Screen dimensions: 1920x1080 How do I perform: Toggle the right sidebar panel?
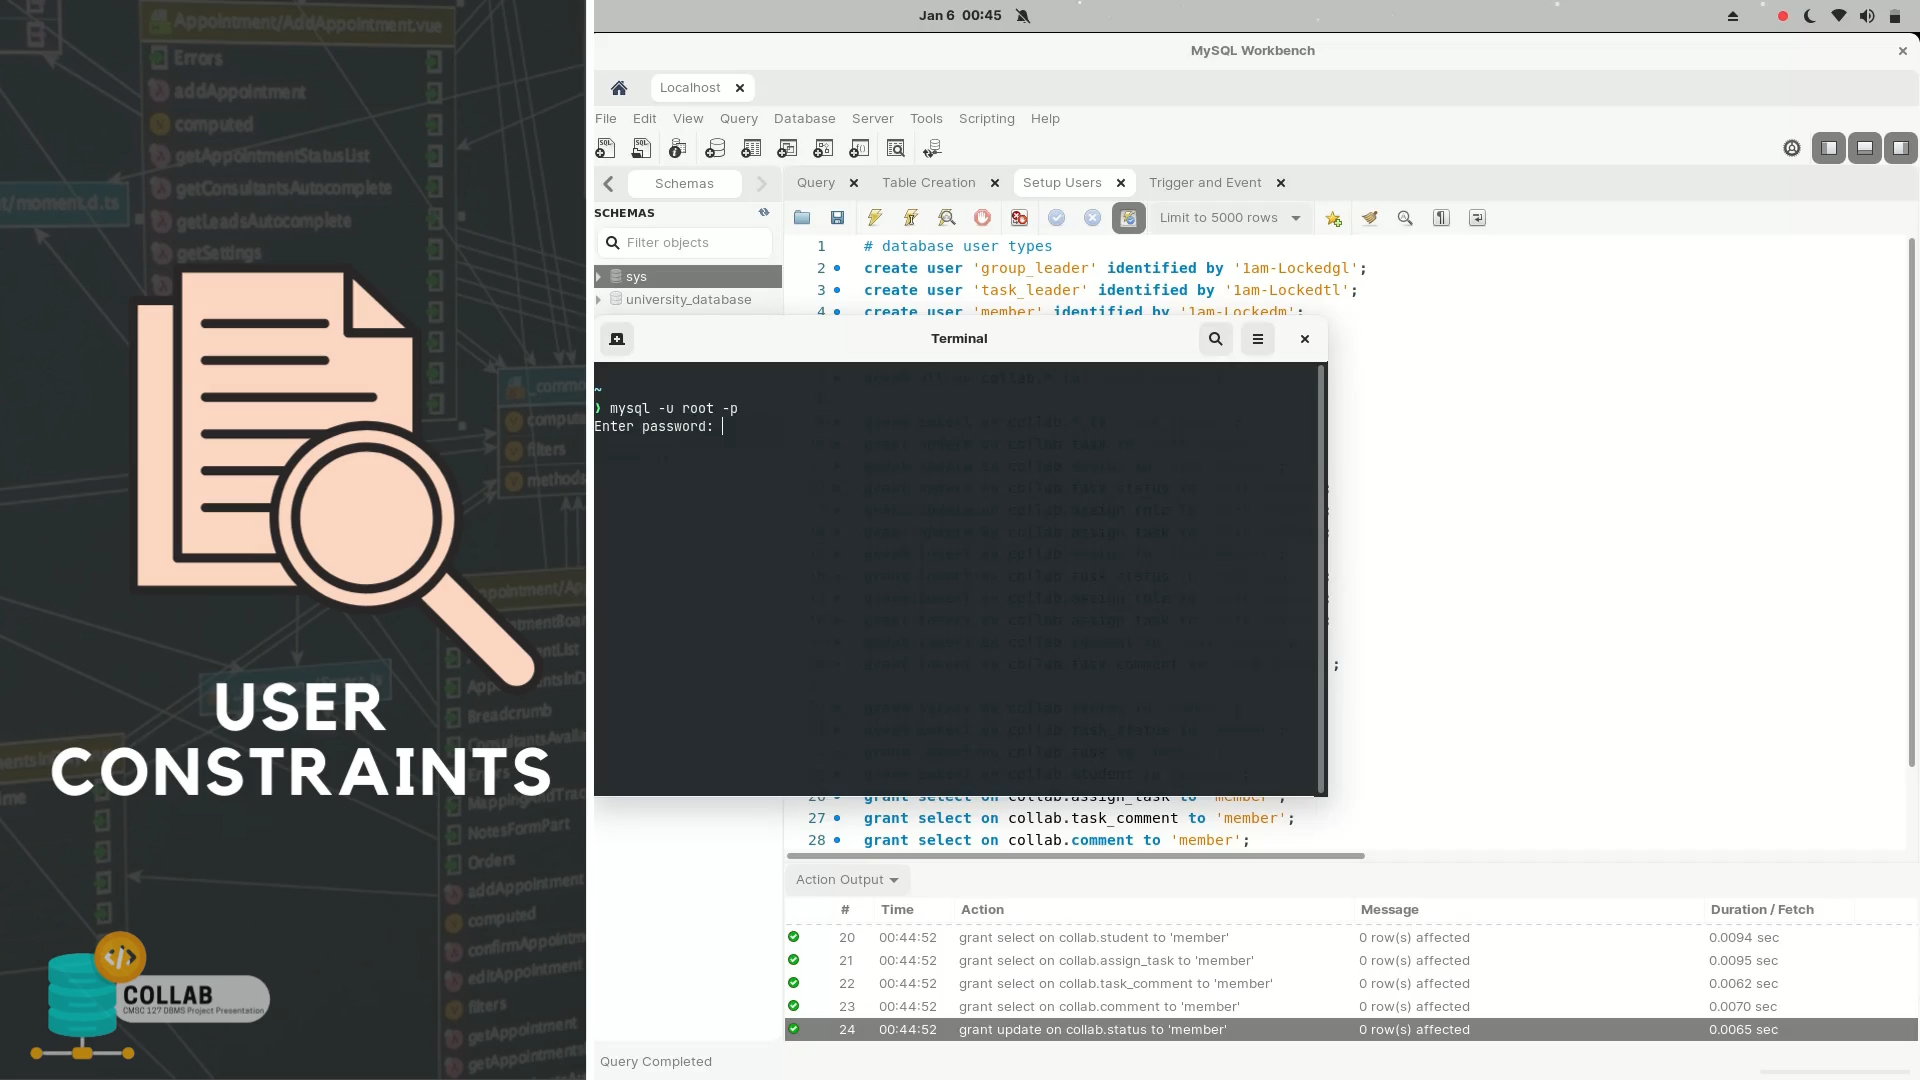click(1901, 148)
